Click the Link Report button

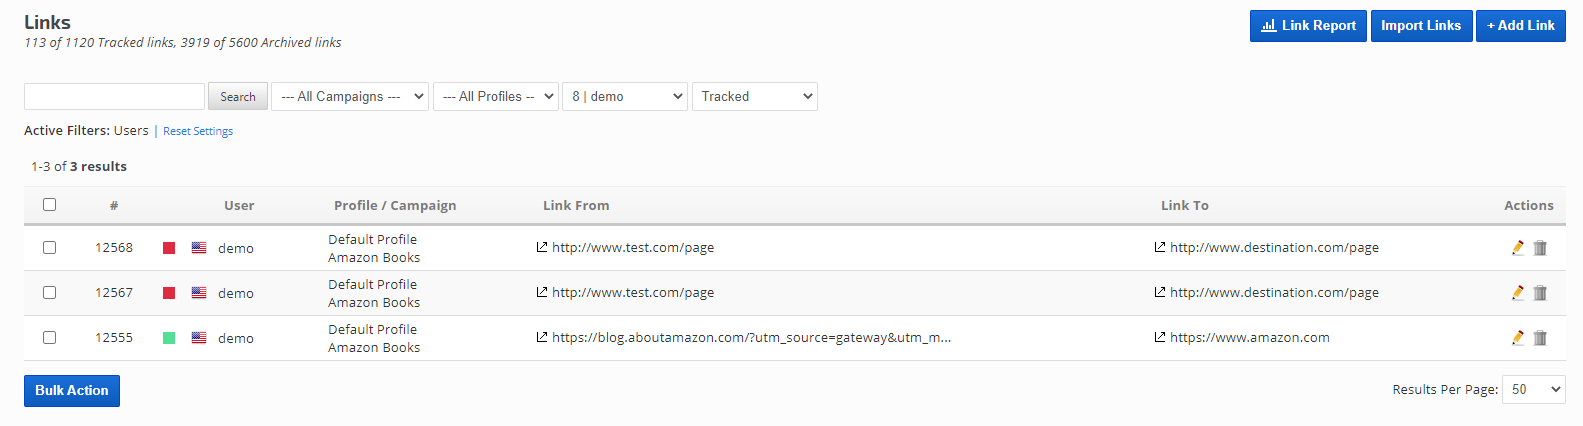[x=1309, y=26]
